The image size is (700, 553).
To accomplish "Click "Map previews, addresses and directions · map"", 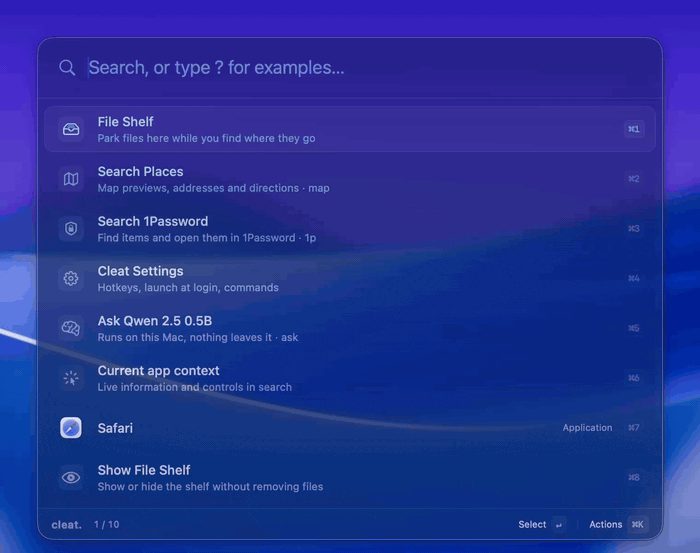I will pyautogui.click(x=213, y=188).
